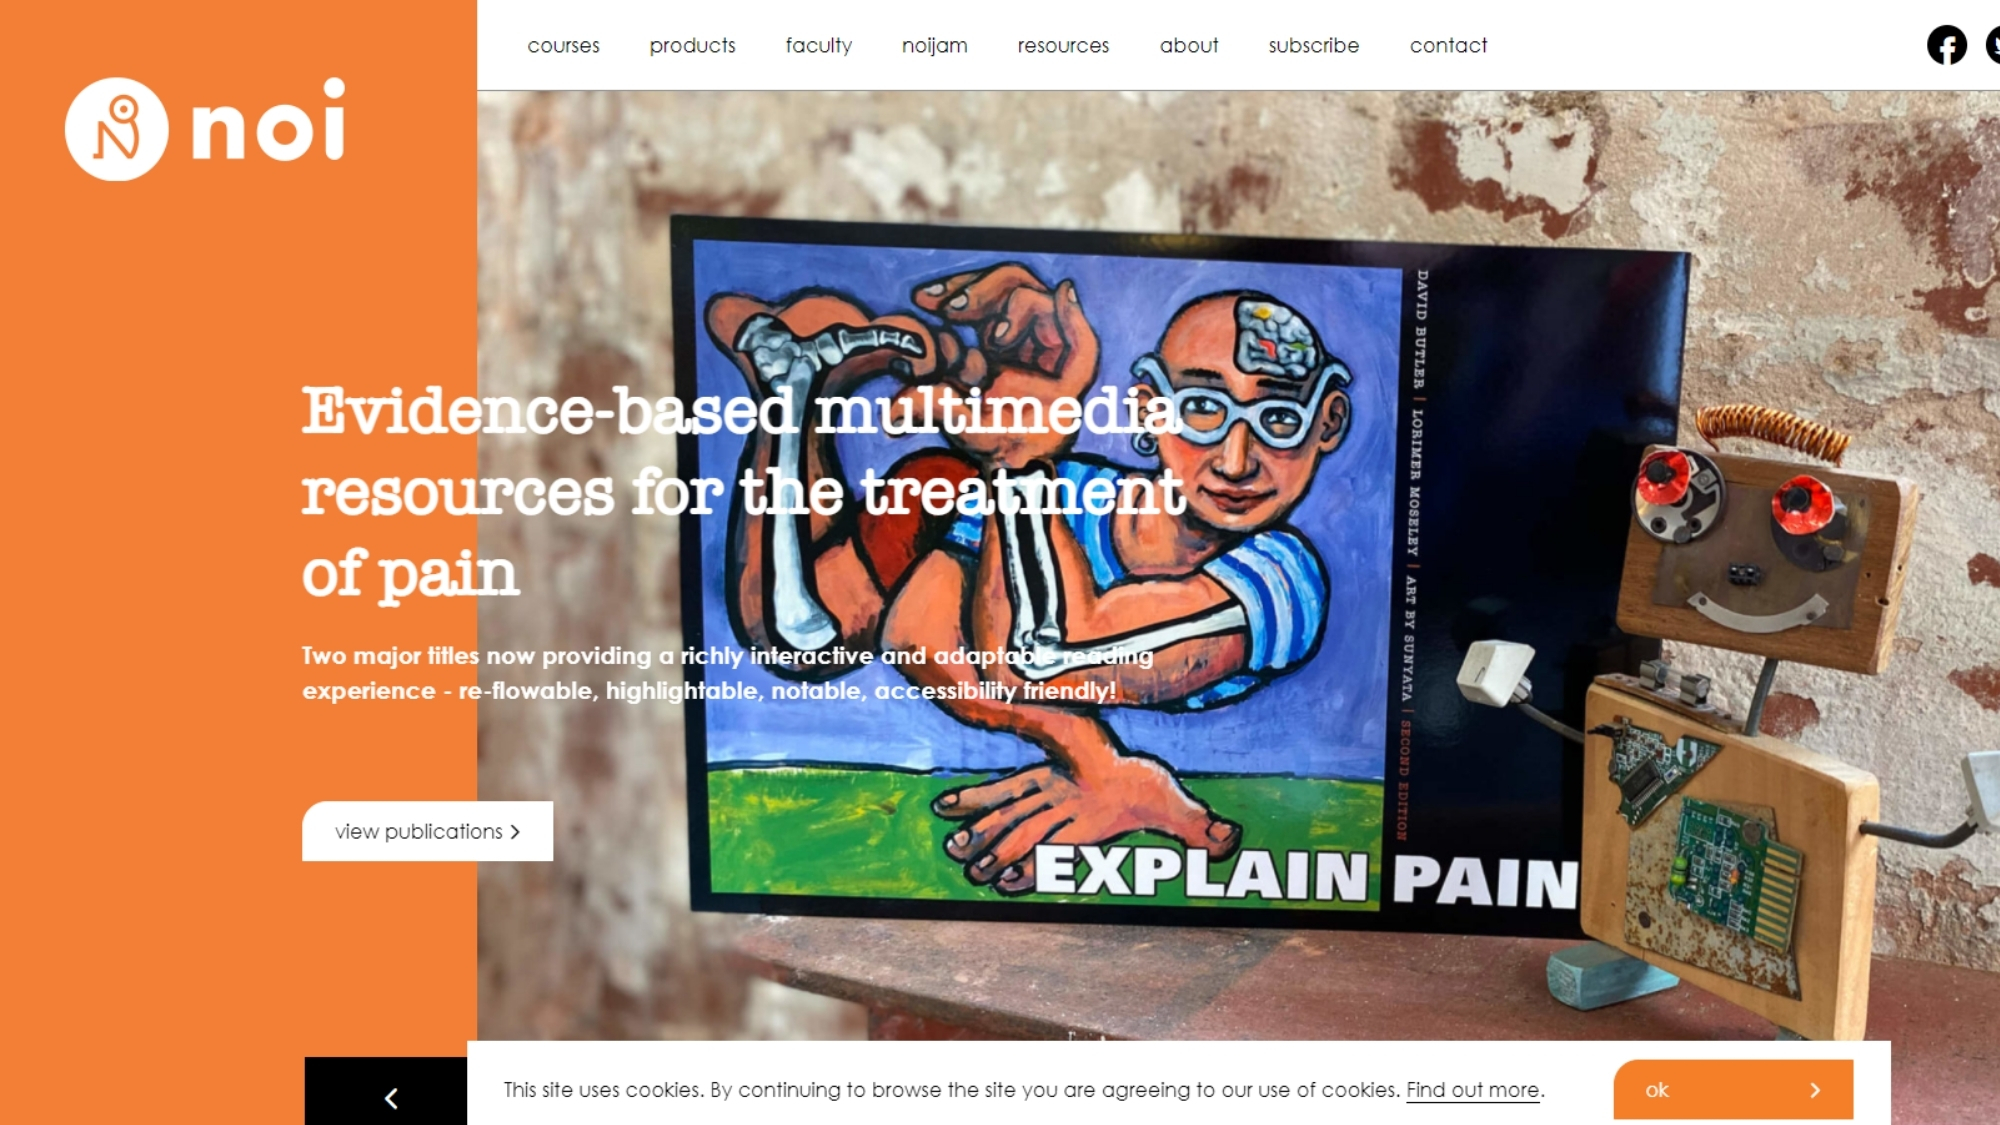Open the products menu
2000x1125 pixels.
(692, 45)
